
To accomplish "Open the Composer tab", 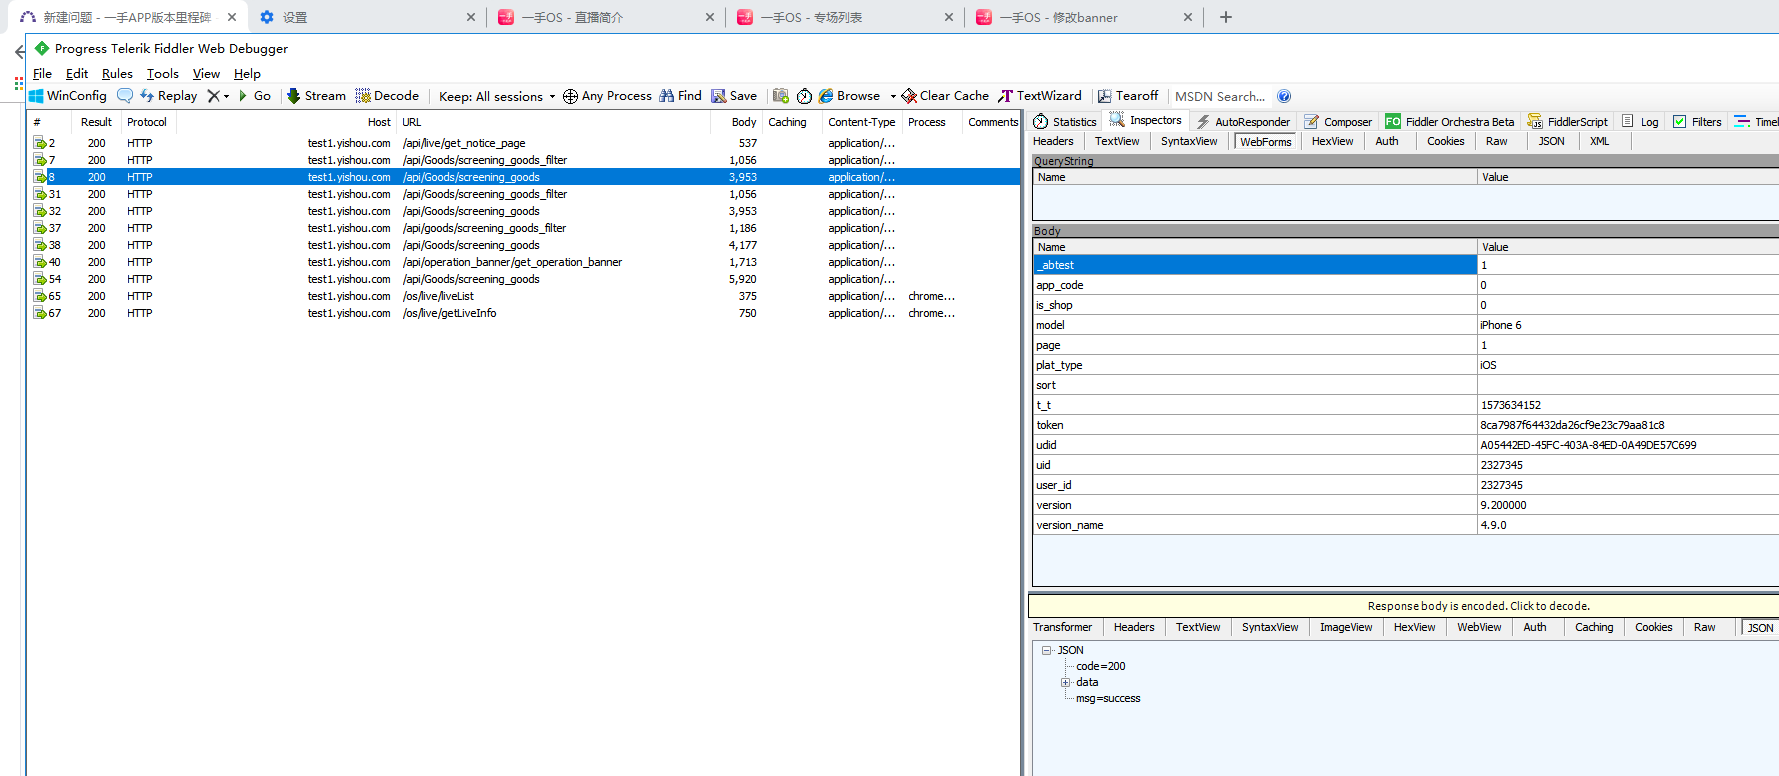I will tap(1338, 122).
